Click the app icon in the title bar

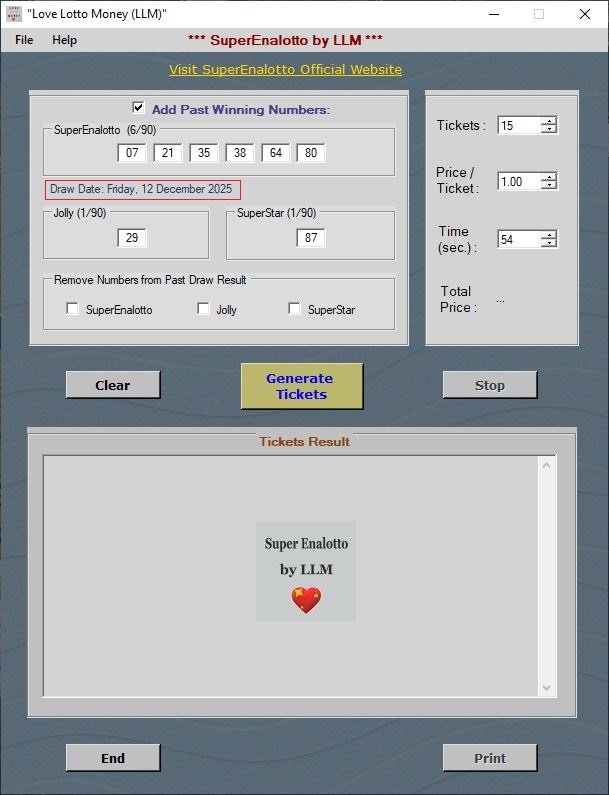tap(14, 14)
